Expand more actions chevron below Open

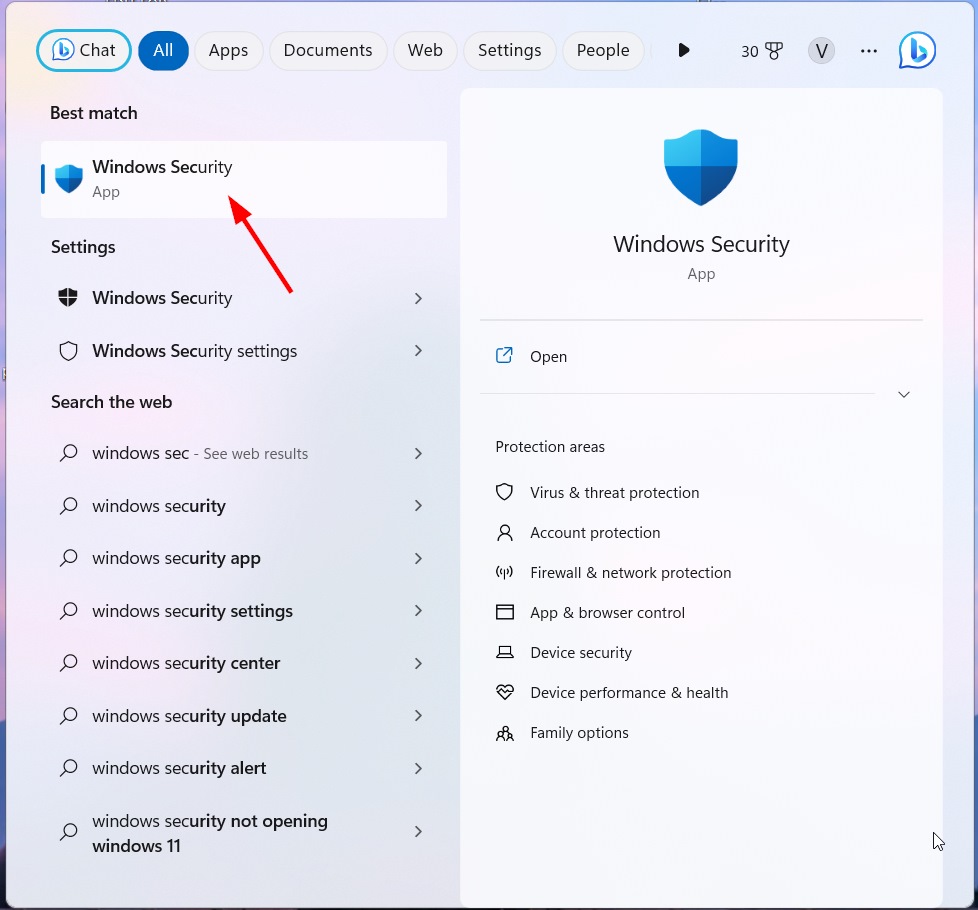(x=904, y=394)
